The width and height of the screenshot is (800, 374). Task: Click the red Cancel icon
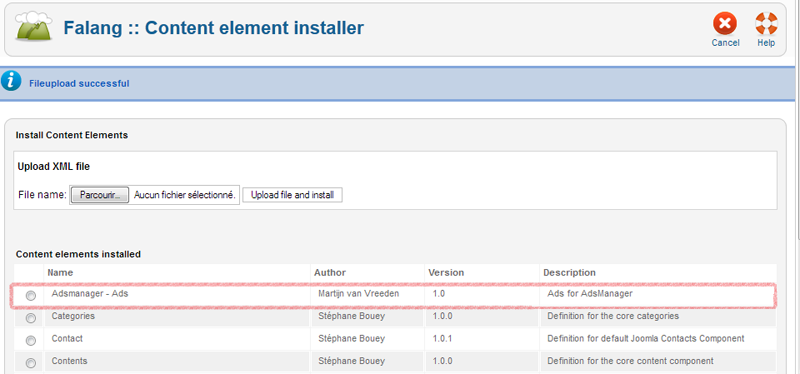click(725, 24)
